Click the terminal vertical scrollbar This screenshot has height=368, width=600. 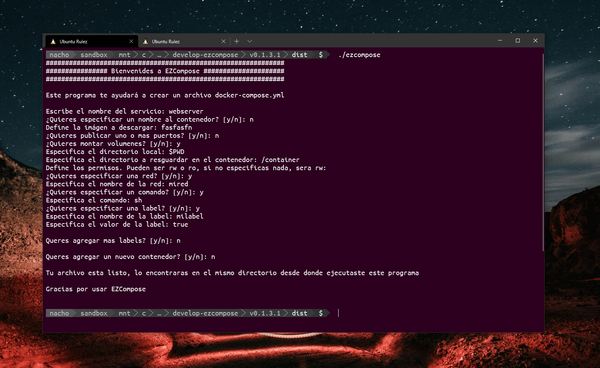(543, 153)
